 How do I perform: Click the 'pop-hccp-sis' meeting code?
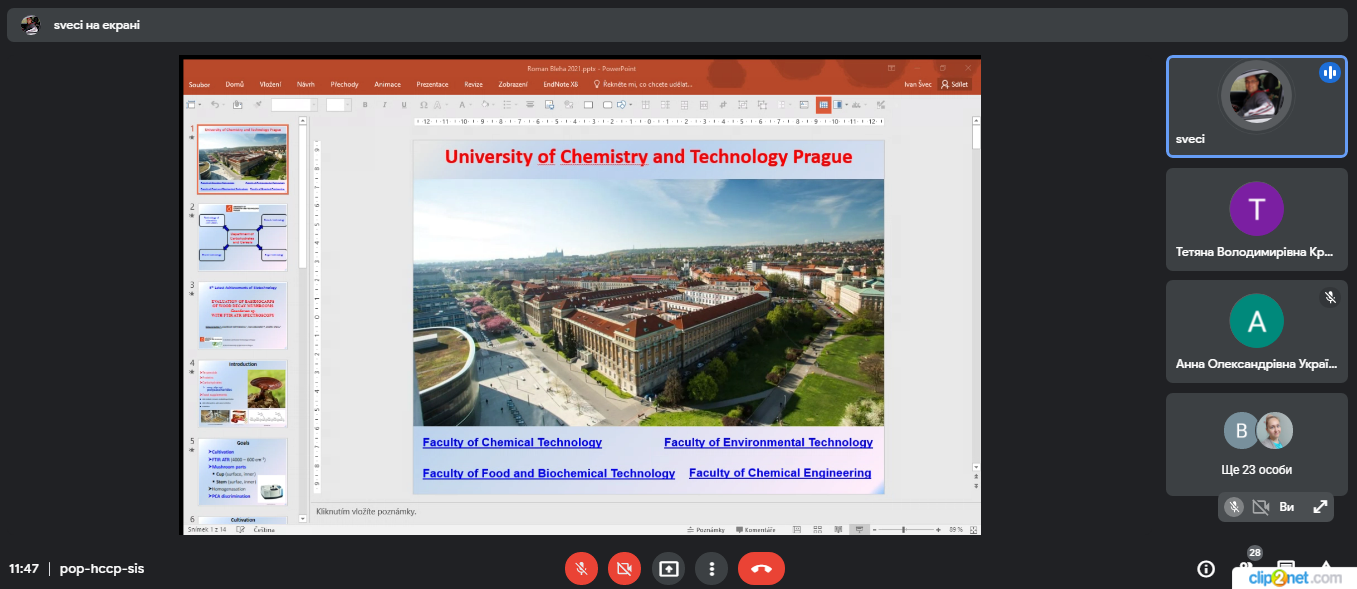pos(102,568)
